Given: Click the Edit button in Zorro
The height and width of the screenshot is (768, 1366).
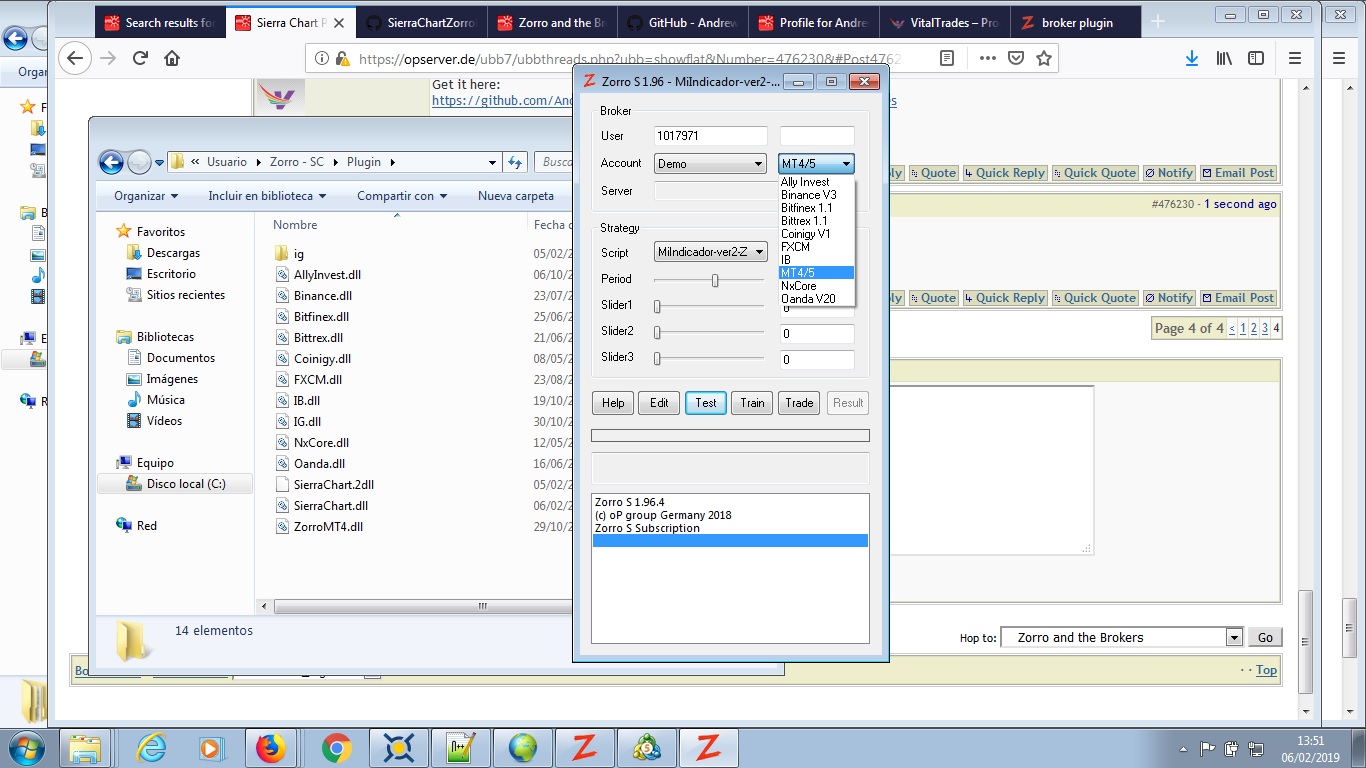Looking at the screenshot, I should coord(659,403).
